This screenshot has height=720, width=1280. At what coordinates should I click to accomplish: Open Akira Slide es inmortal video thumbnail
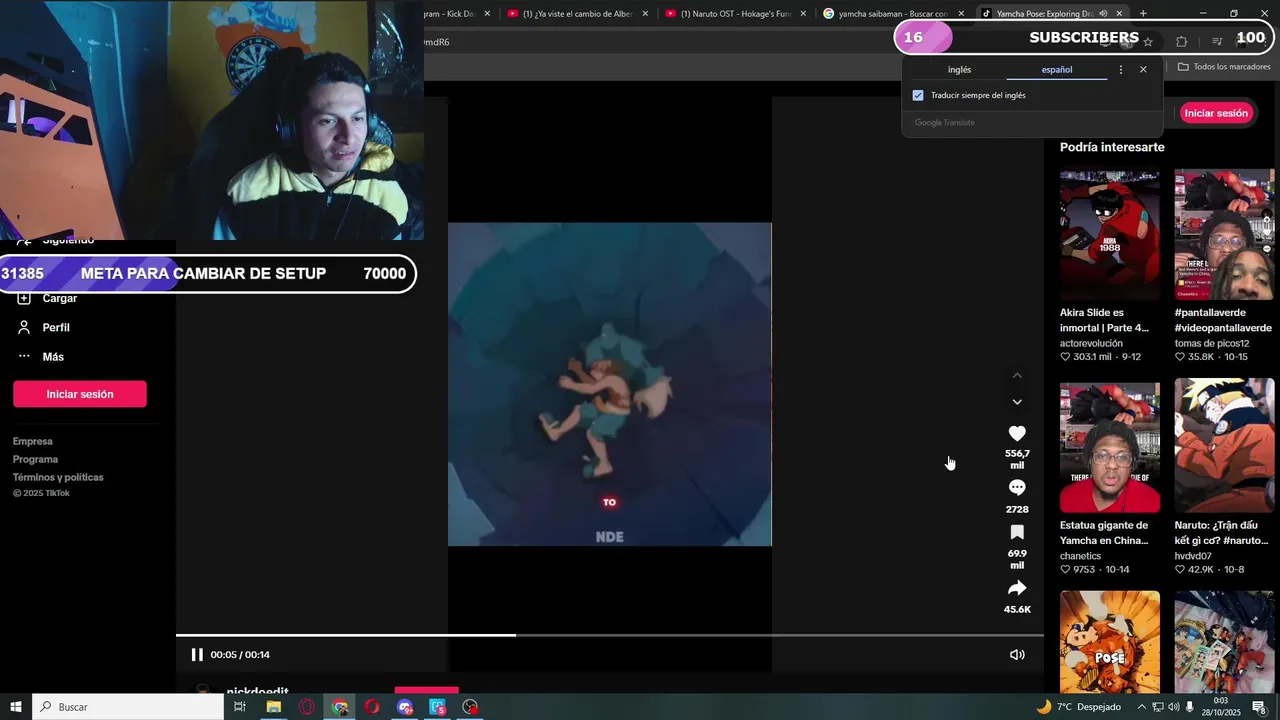coord(1110,234)
